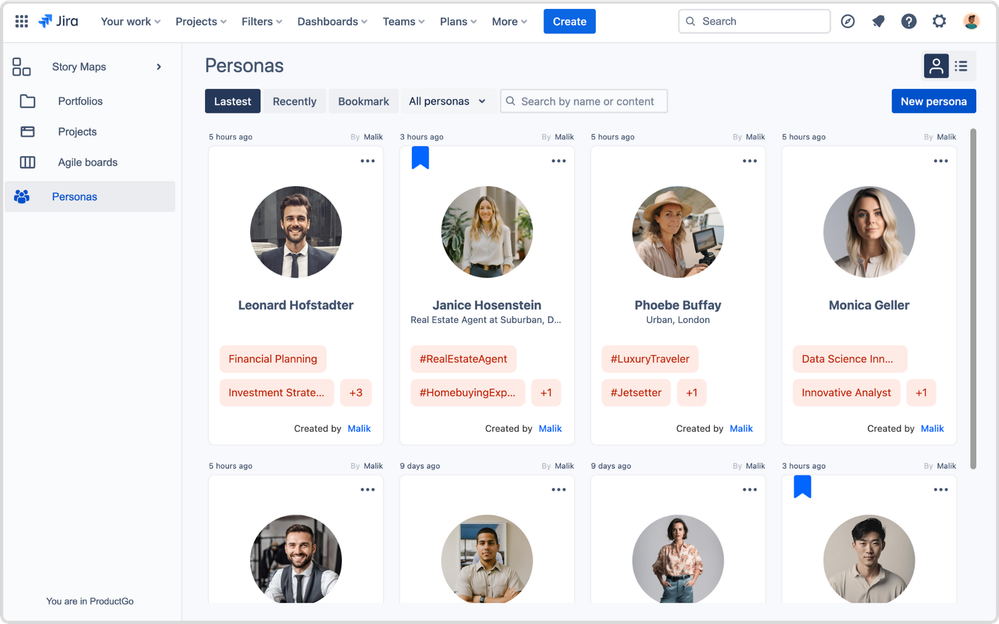
Task: Click the Search by name or content field
Action: [x=584, y=101]
